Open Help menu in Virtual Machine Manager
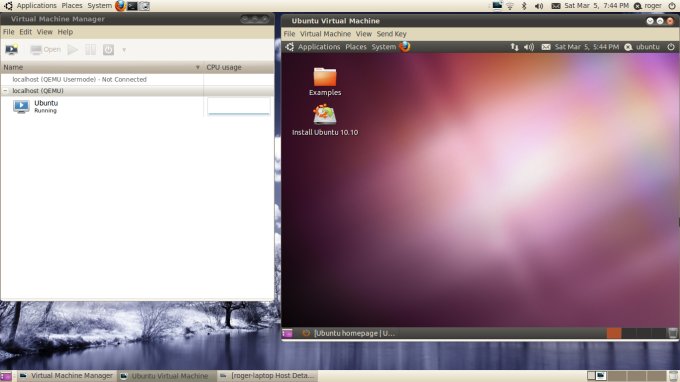680x382 pixels. point(65,32)
